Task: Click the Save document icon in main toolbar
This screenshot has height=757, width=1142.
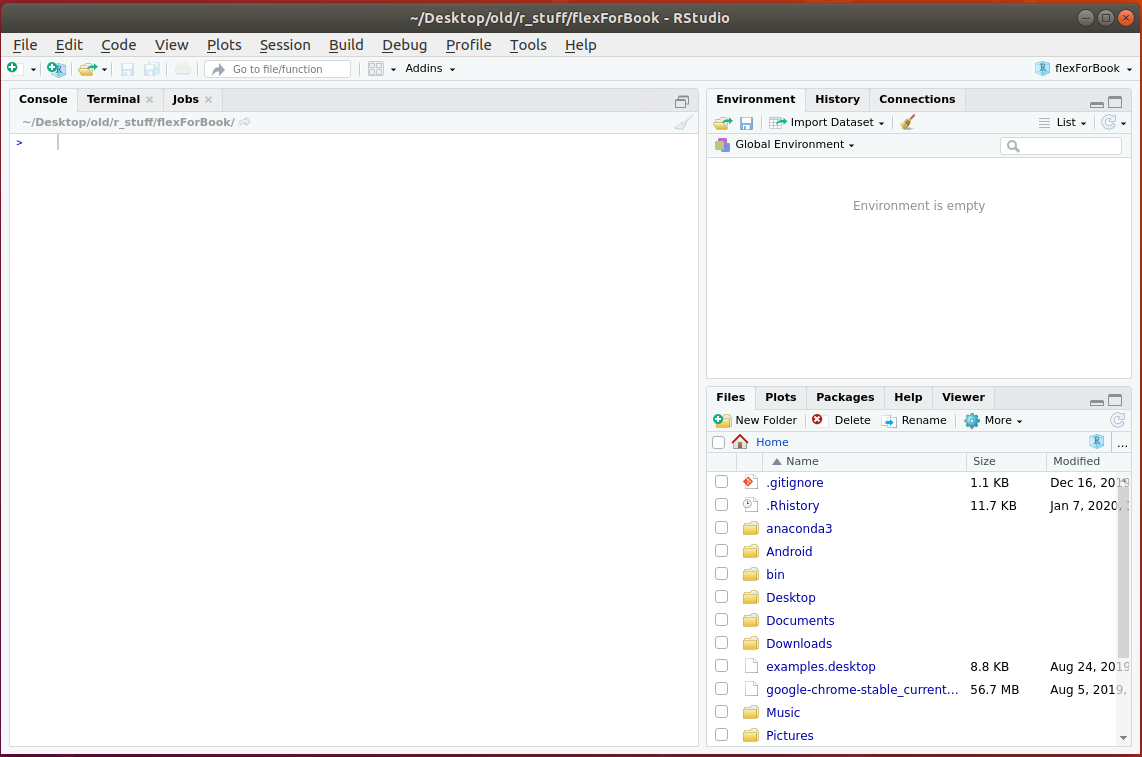Action: [127, 69]
